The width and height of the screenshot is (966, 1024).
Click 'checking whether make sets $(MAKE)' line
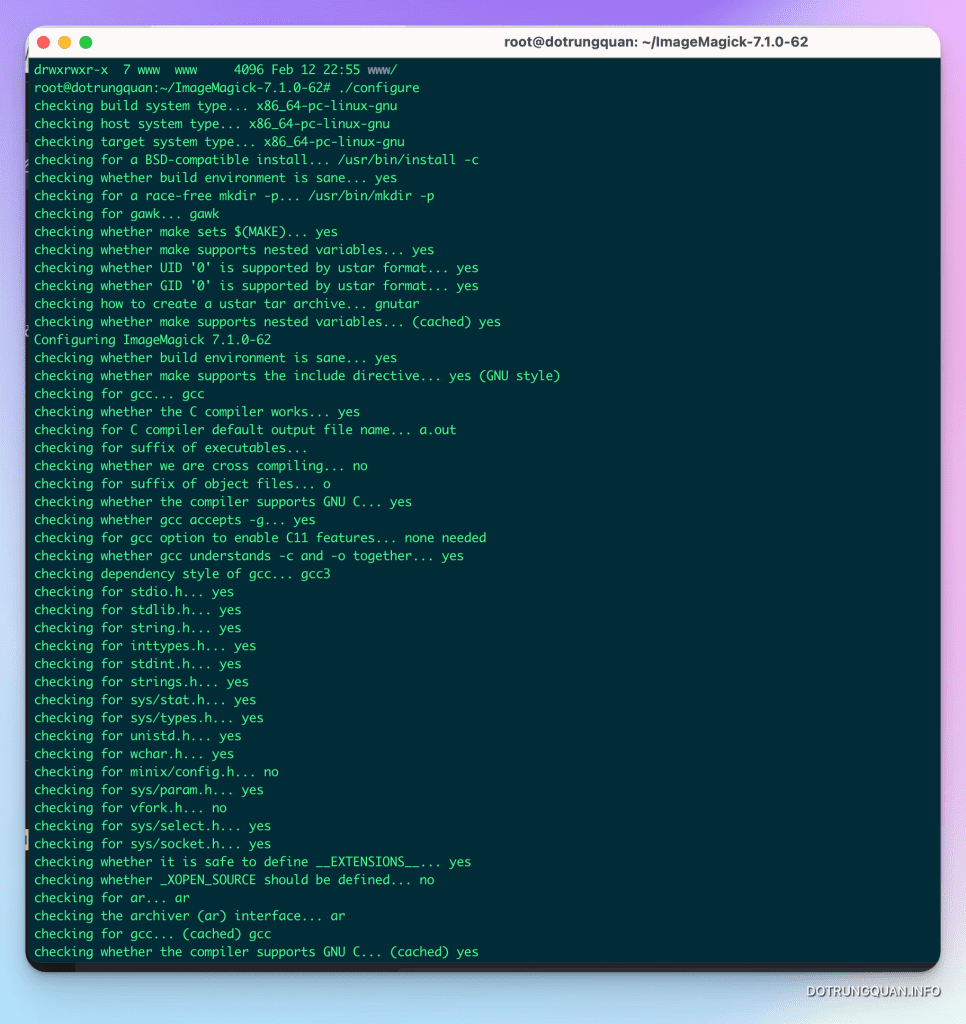click(185, 232)
